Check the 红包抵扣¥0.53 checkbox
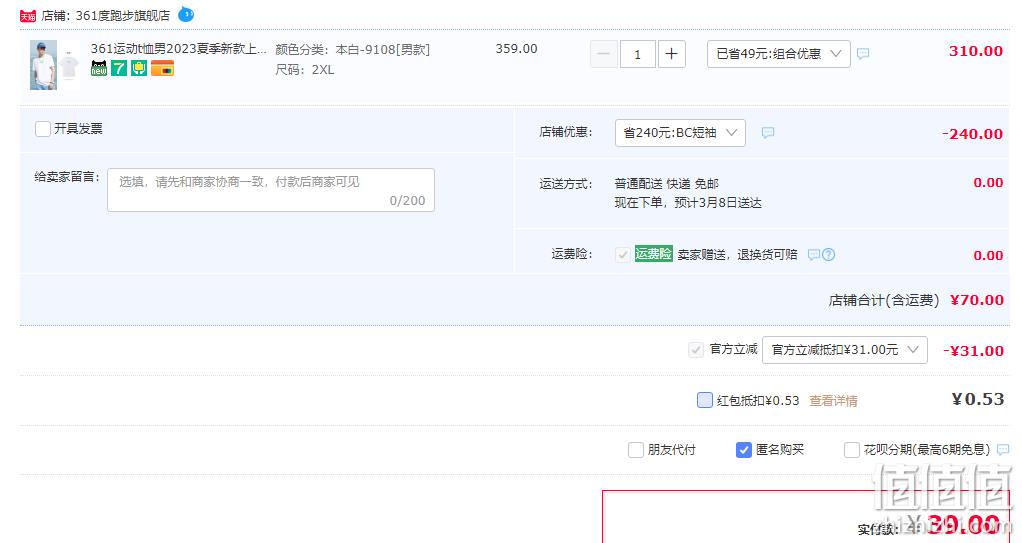This screenshot has width=1022, height=543. [705, 400]
